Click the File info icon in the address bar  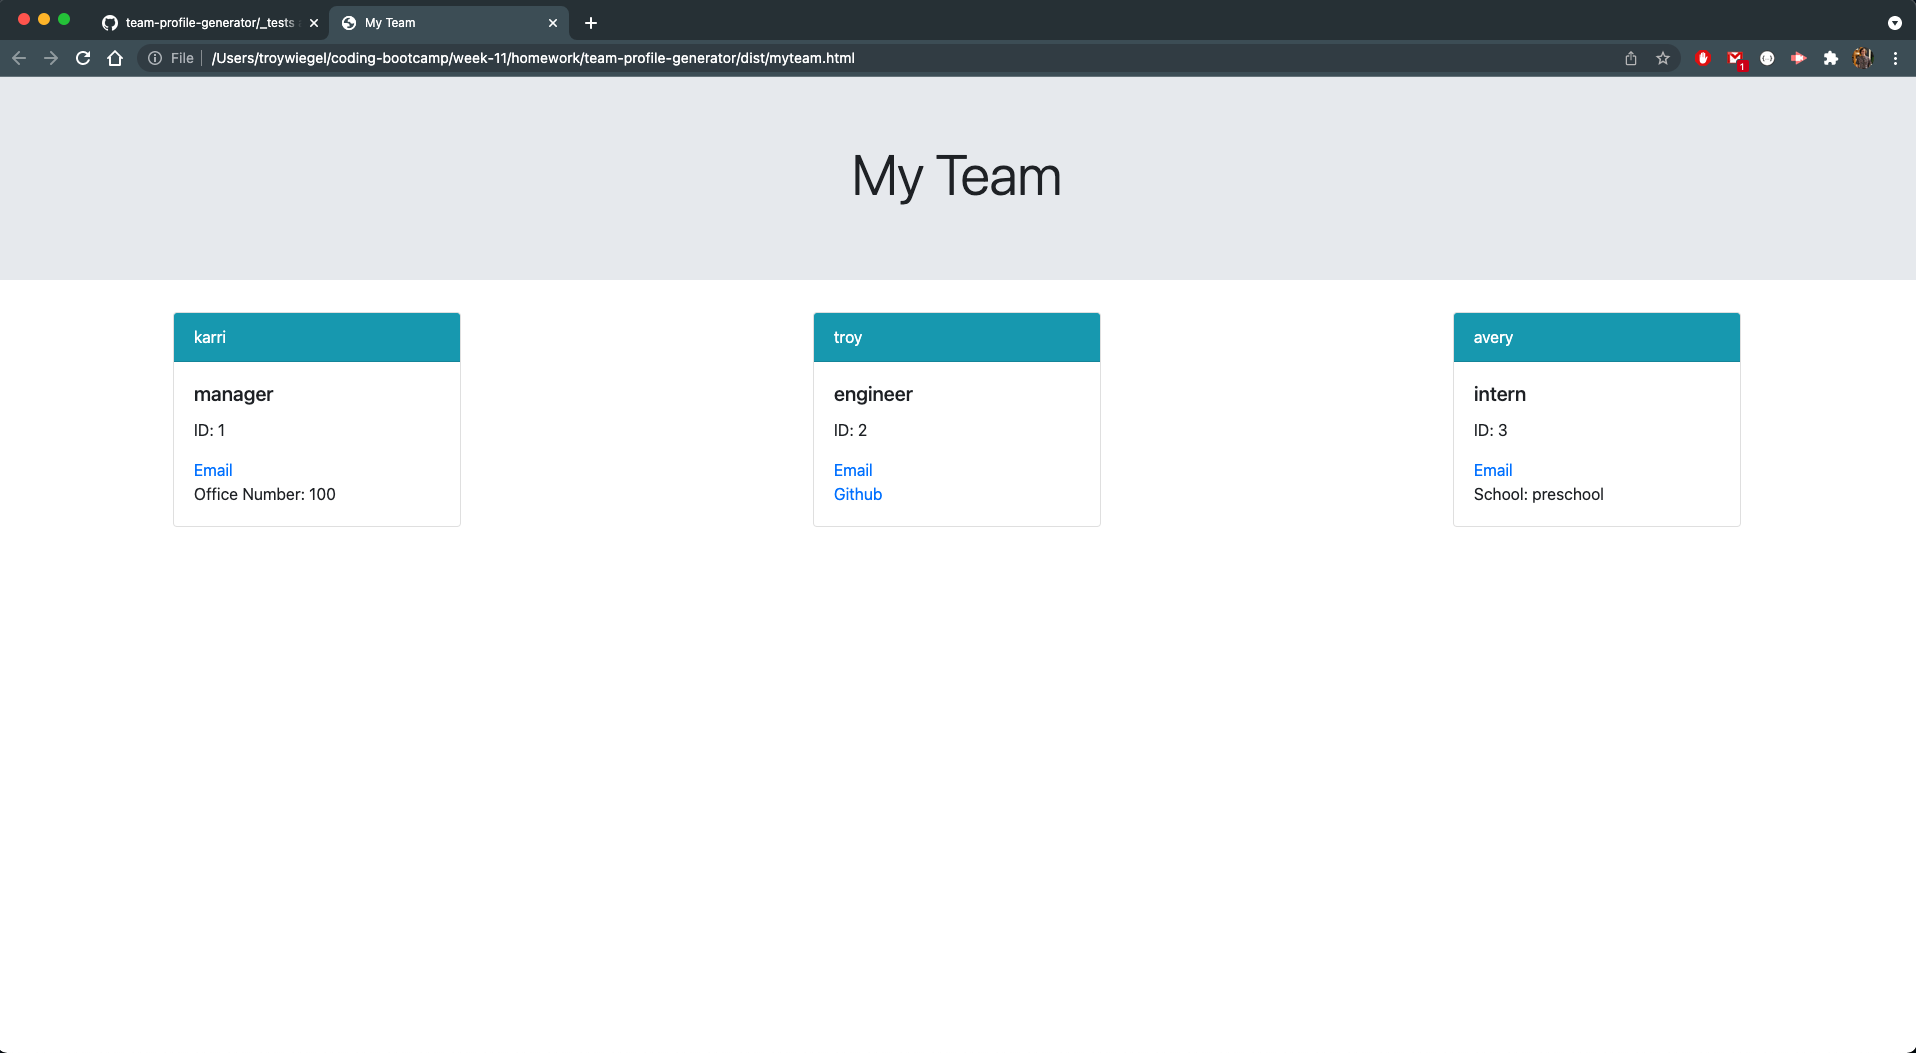pyautogui.click(x=155, y=58)
